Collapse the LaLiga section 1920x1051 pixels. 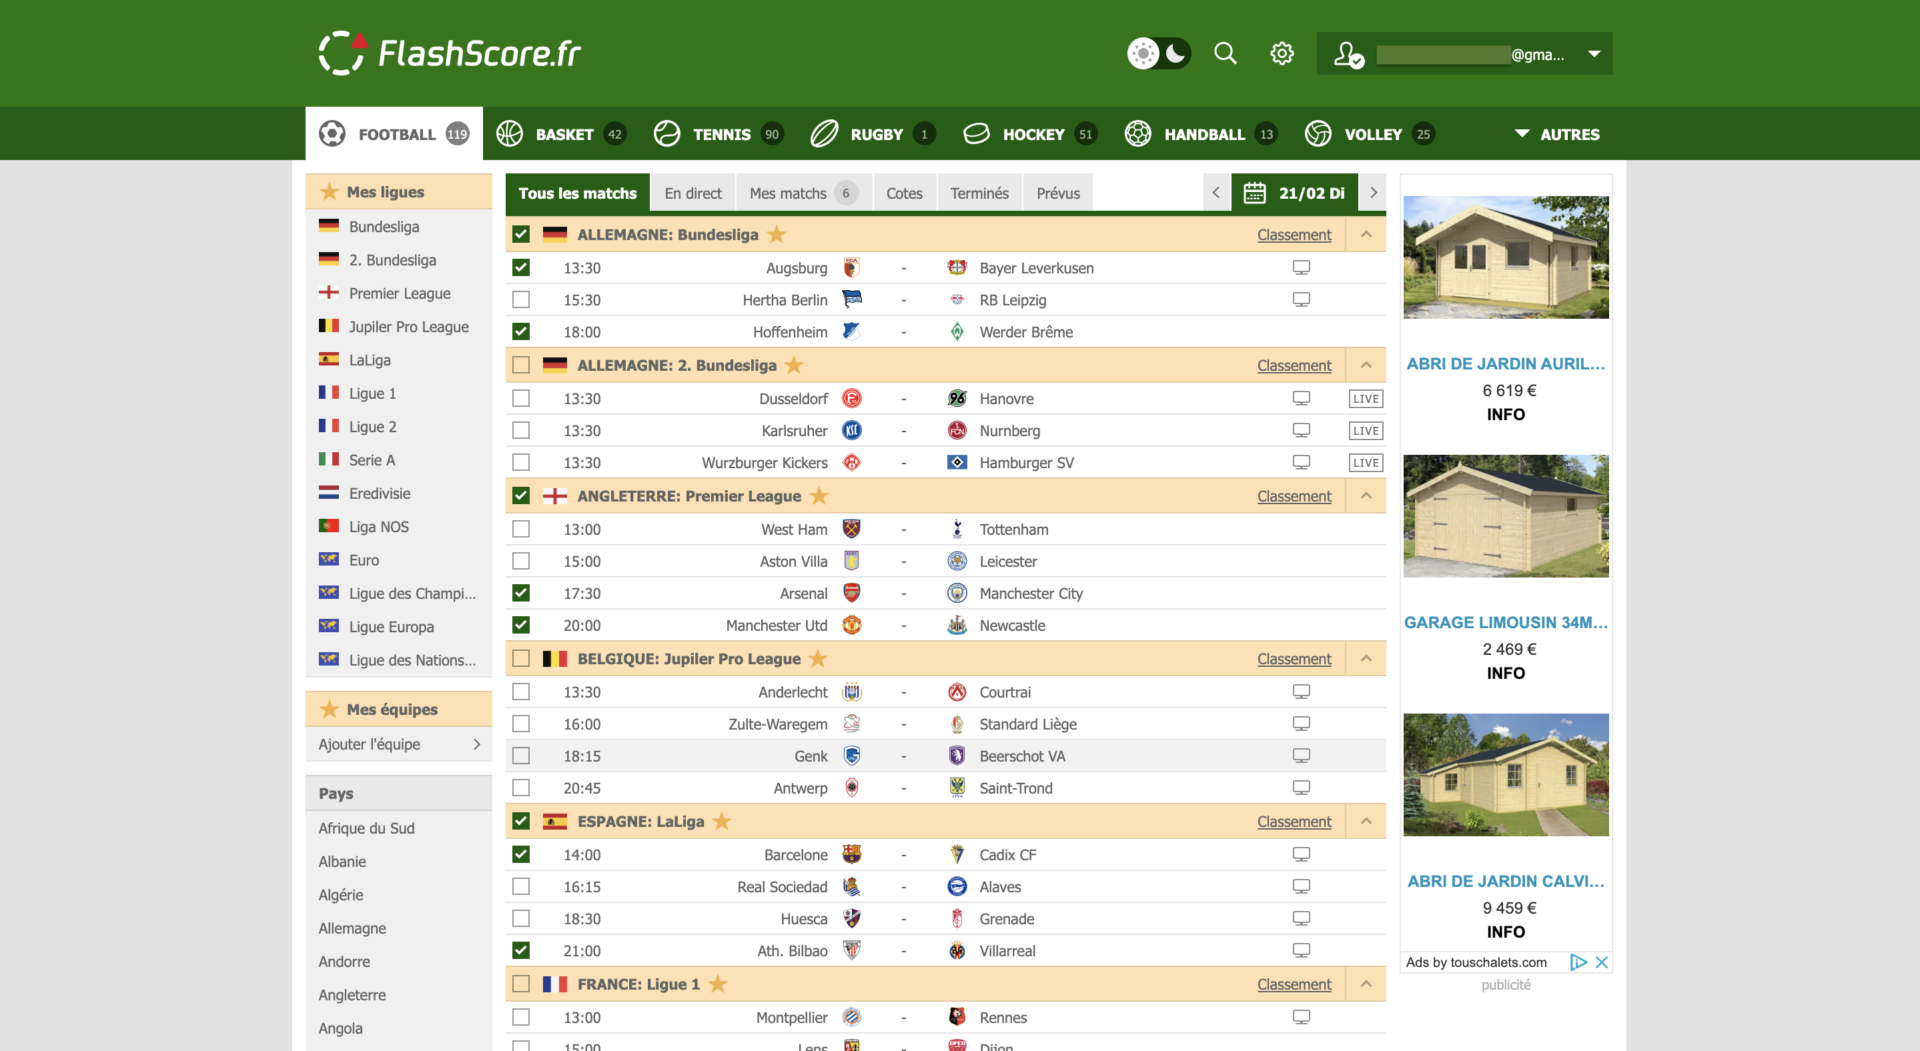coord(1366,821)
